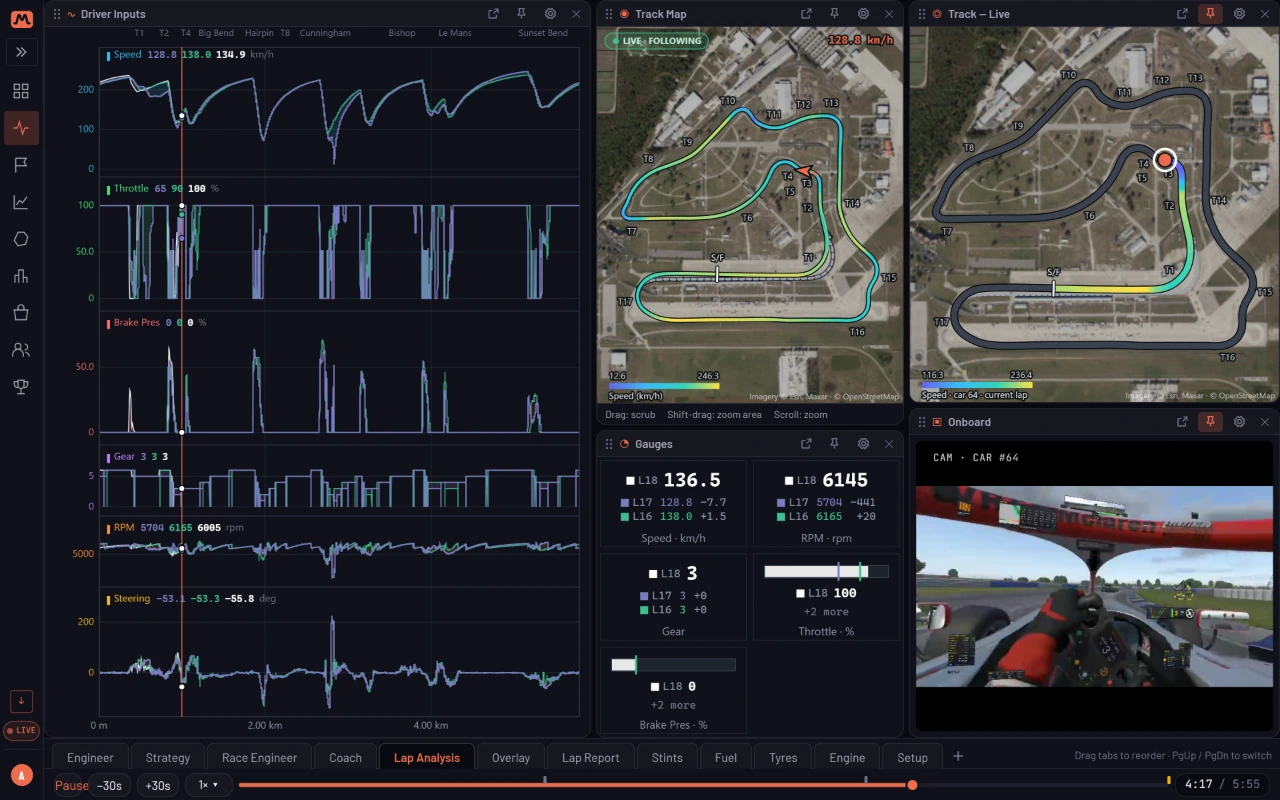Image resolution: width=1280 pixels, height=800 pixels.
Task: Pop out the Track Map panel
Action: point(806,14)
